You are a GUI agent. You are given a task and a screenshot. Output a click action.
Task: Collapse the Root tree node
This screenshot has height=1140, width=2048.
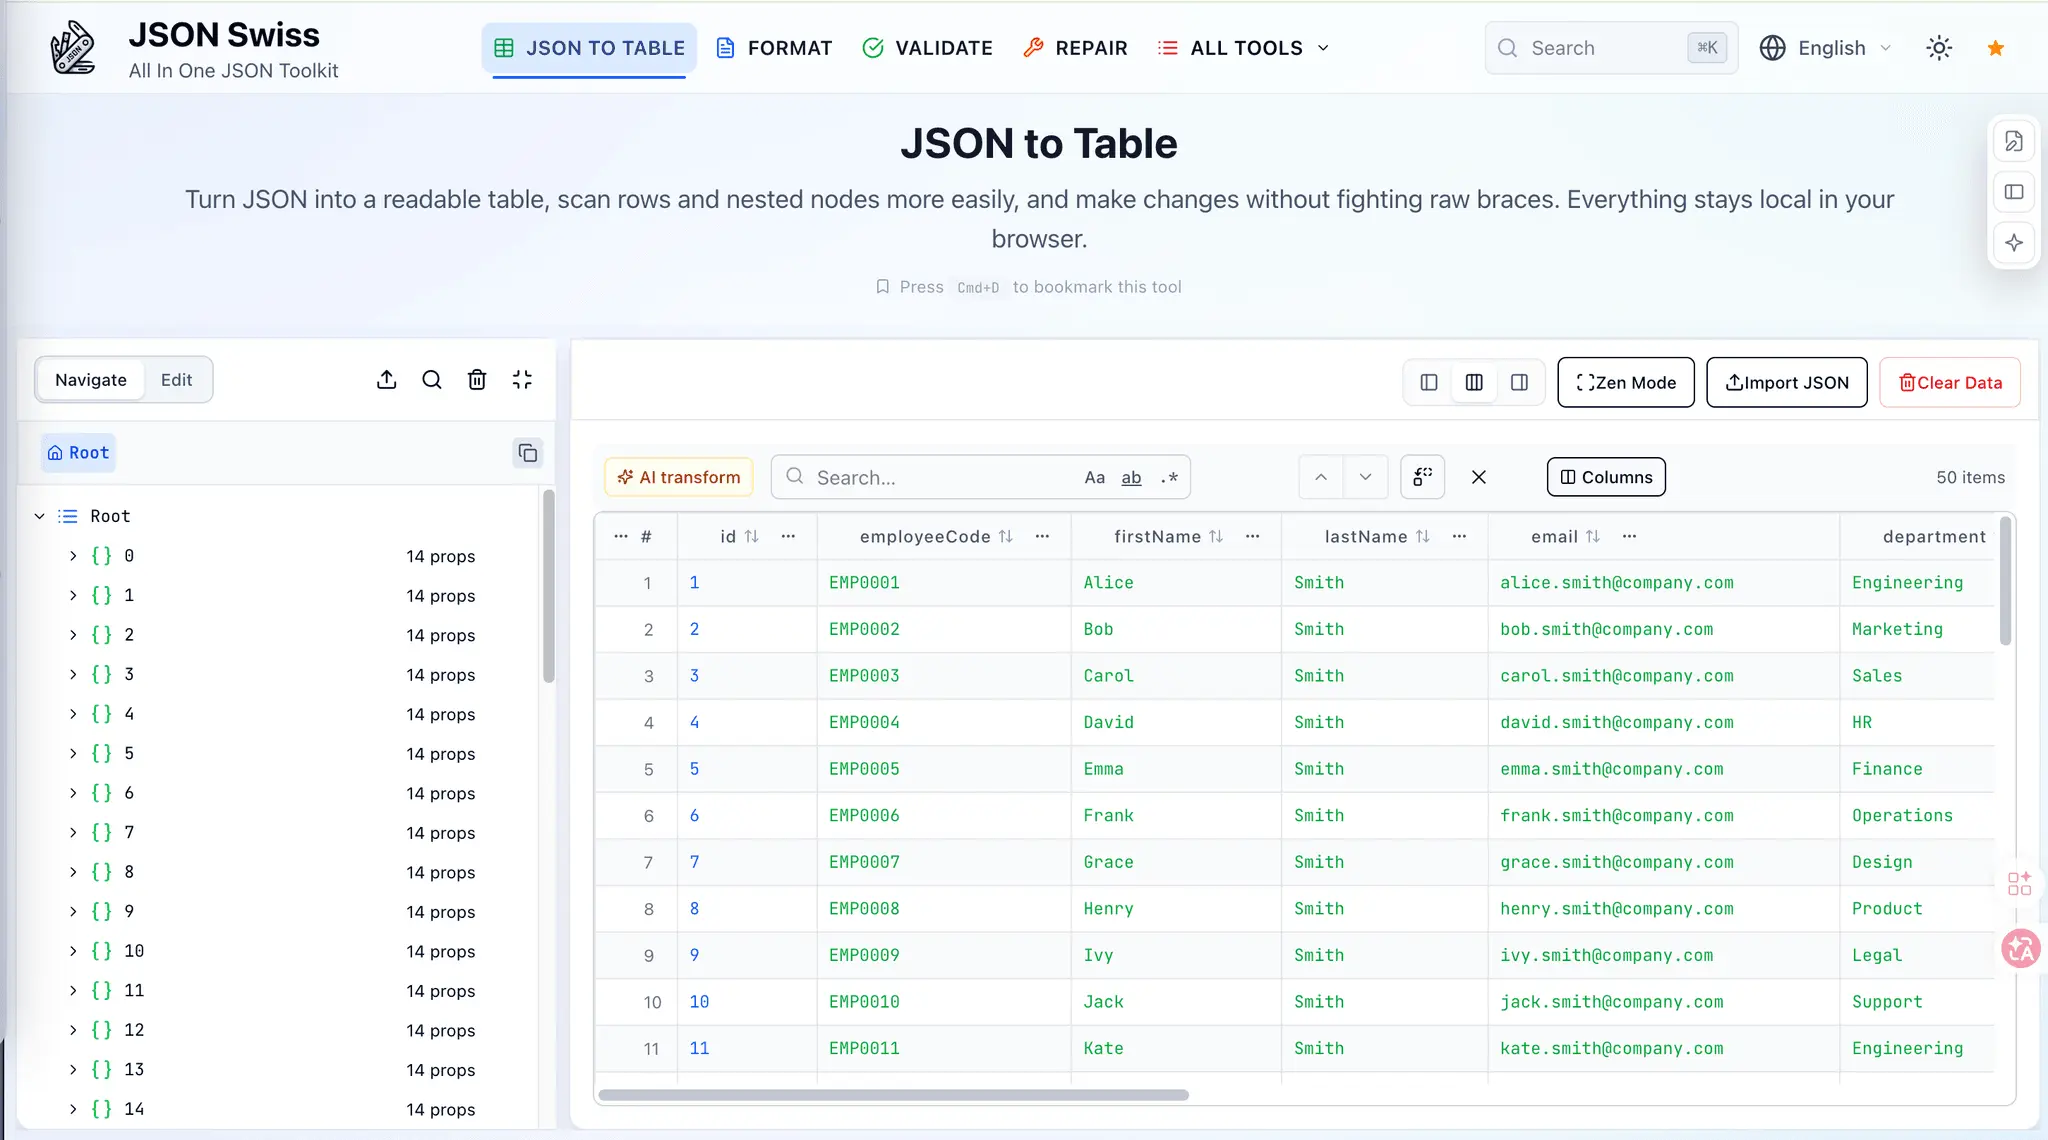click(x=40, y=516)
